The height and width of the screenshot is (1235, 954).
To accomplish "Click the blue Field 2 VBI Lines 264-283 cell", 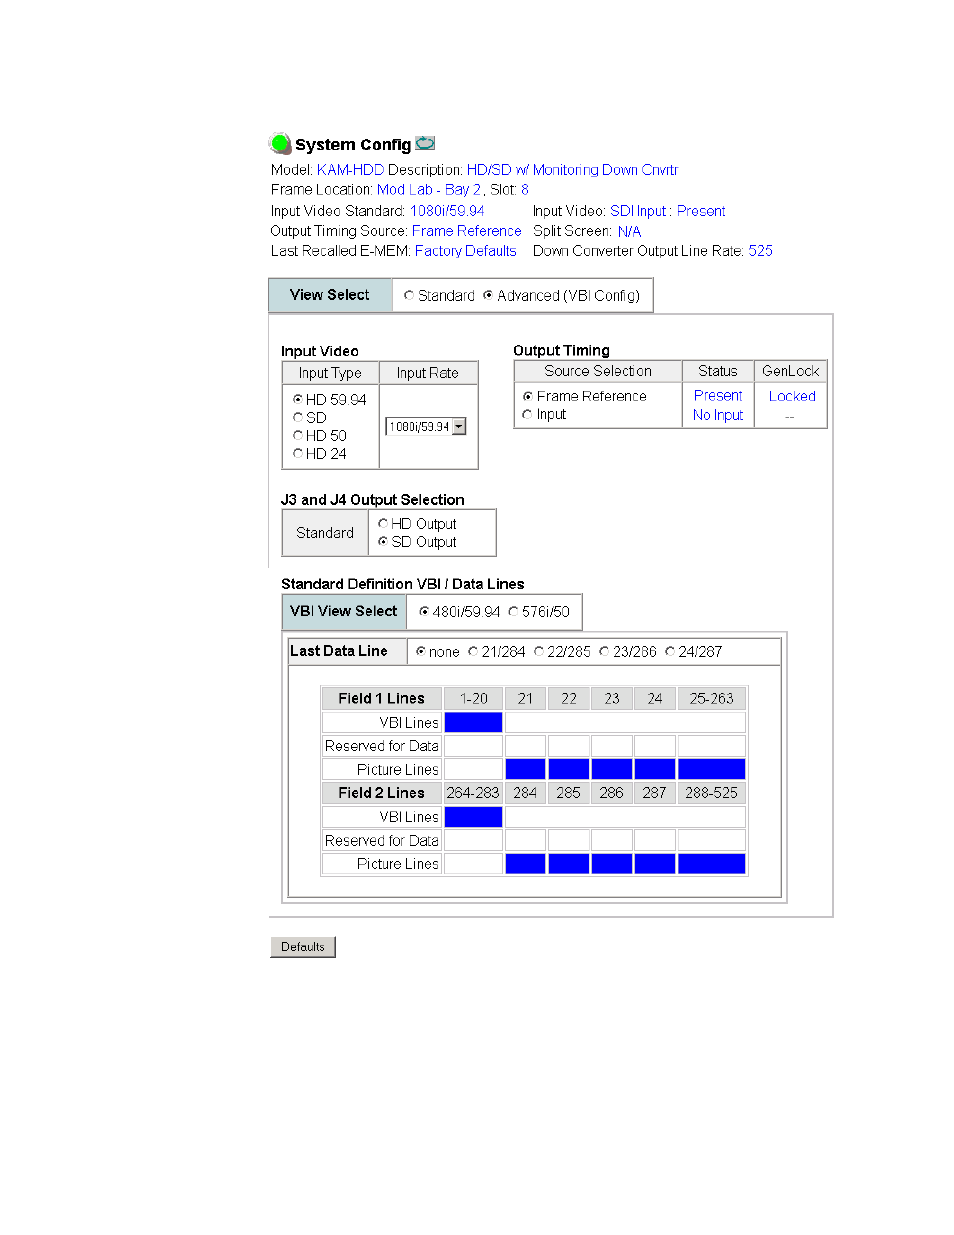I will coord(473,817).
